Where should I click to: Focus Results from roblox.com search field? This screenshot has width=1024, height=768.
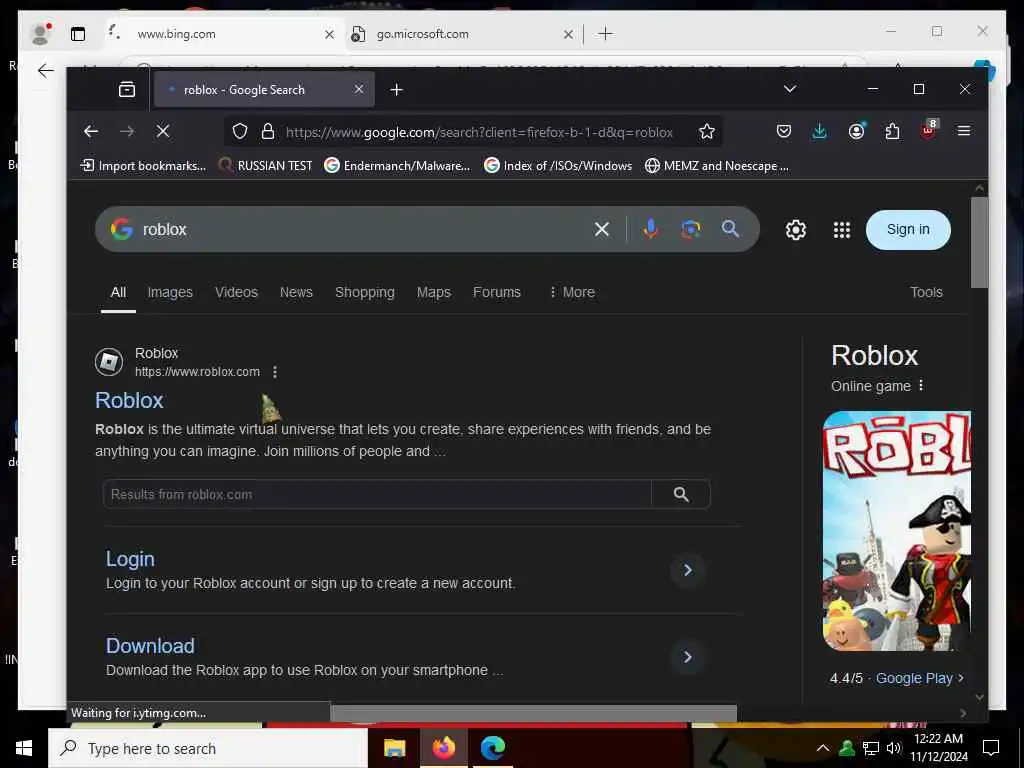pyautogui.click(x=377, y=494)
